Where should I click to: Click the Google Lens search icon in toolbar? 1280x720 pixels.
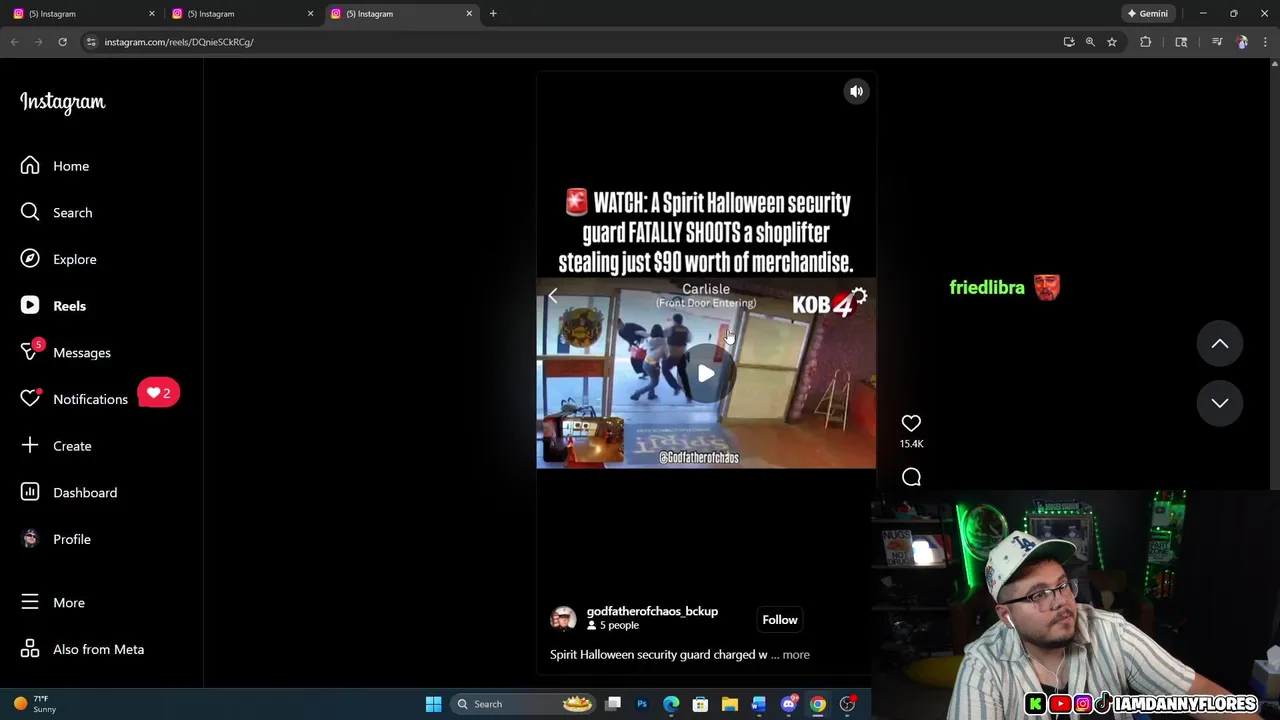pos(1181,42)
